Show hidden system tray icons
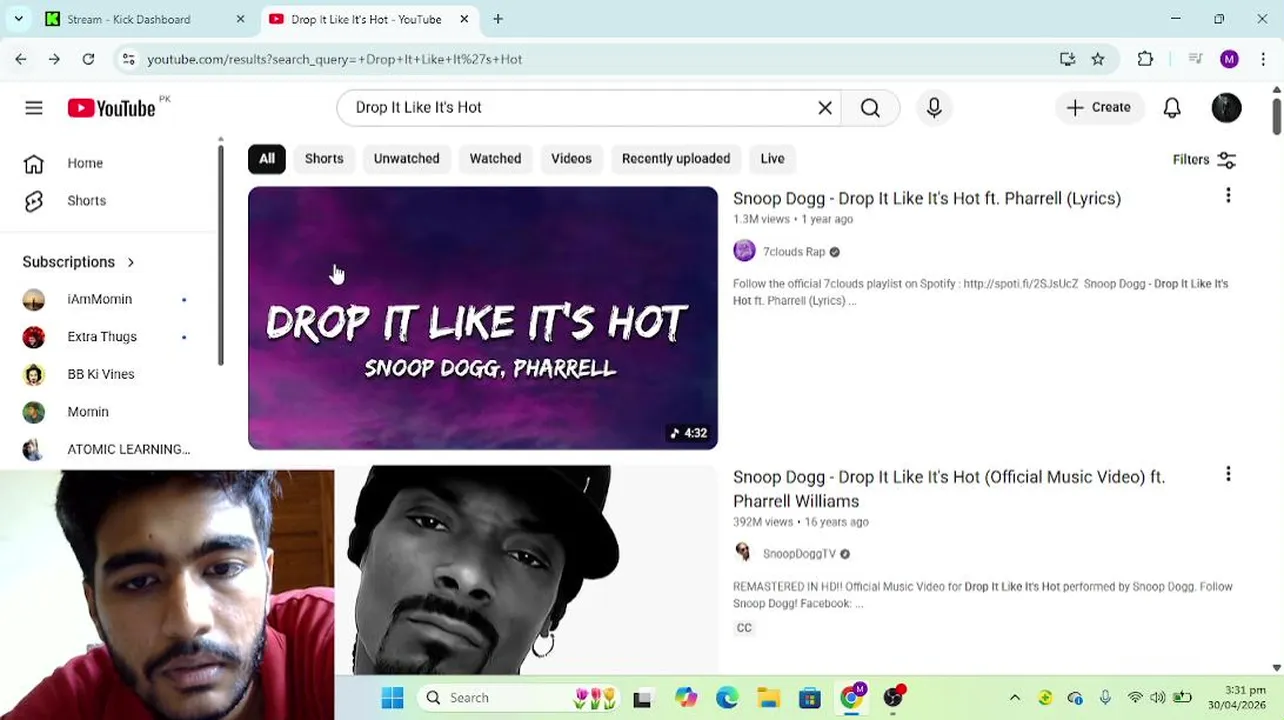1284x720 pixels. tap(1014, 698)
